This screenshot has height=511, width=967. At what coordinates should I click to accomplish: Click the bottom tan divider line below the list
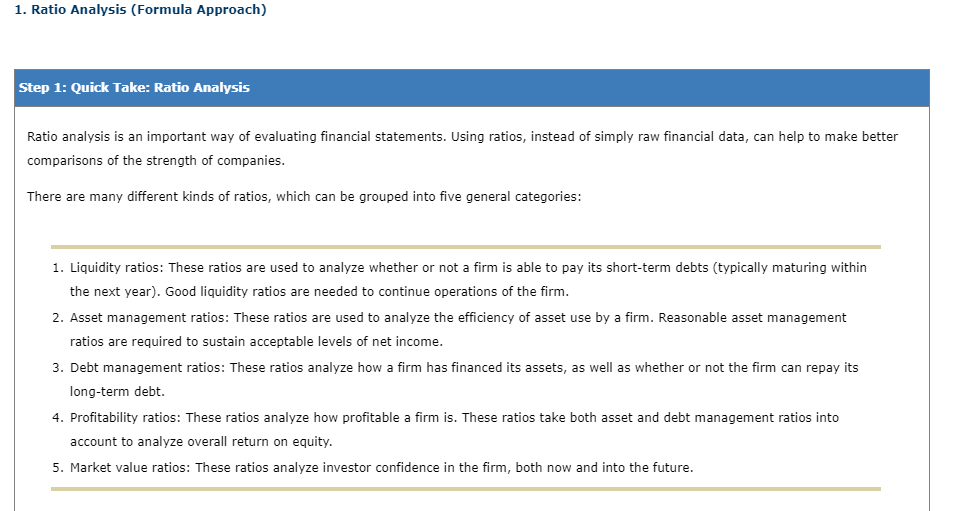(x=465, y=489)
